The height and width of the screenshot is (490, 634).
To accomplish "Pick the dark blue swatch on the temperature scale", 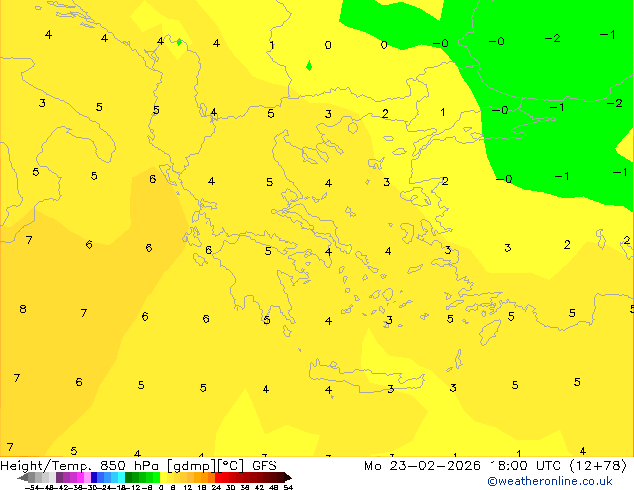I will pyautogui.click(x=94, y=477).
